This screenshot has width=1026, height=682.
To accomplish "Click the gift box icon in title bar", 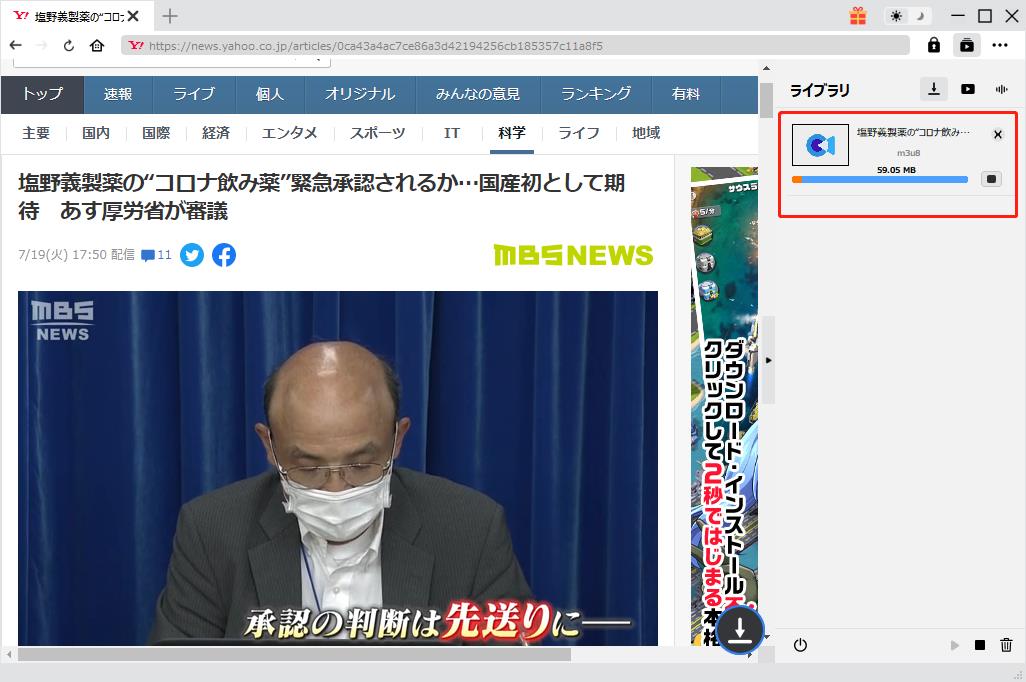I will pos(858,16).
